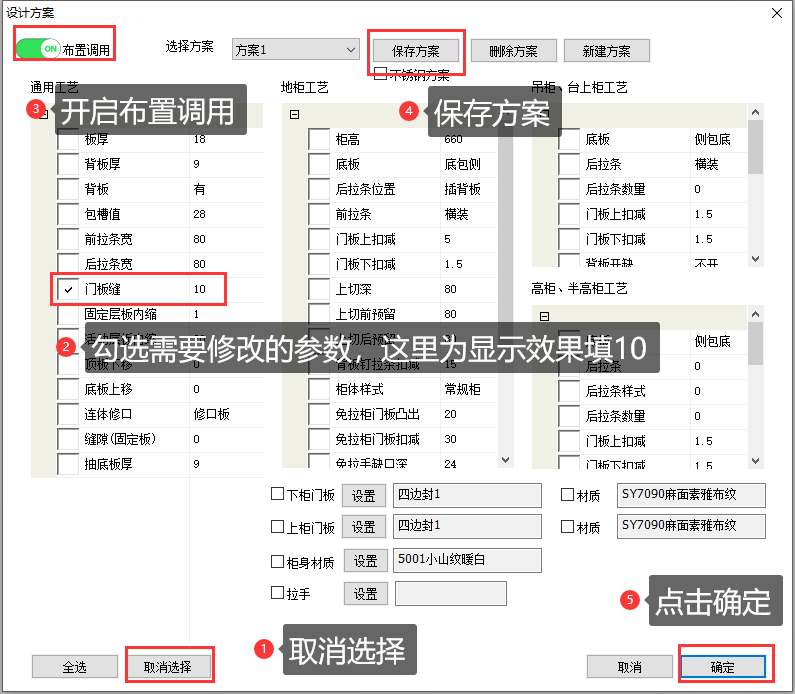Enable the 下柜门板 checkbox
This screenshot has width=795, height=694.
(278, 494)
